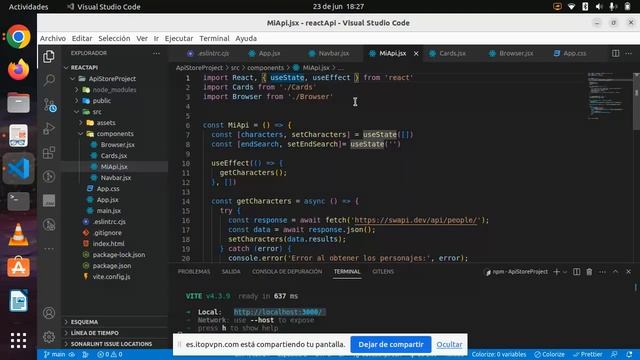
Task: Open Actividades overview in top bar
Action: click(28, 7)
